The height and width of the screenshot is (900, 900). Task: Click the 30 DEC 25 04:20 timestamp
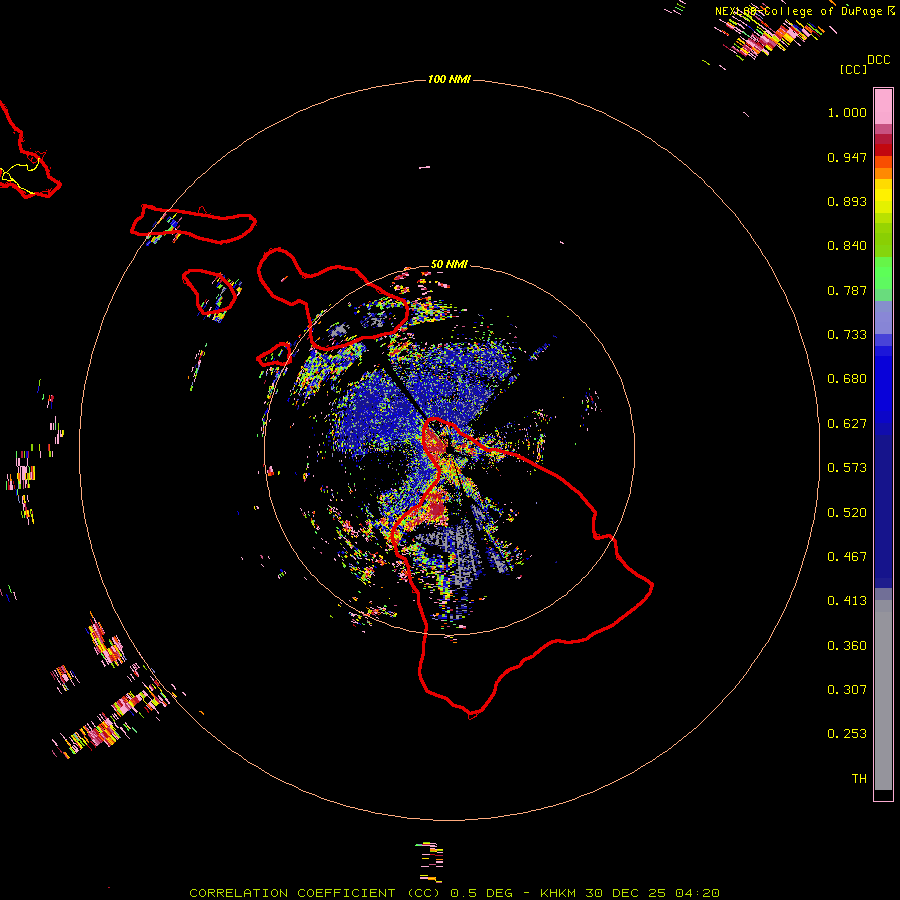pyautogui.click(x=653, y=893)
